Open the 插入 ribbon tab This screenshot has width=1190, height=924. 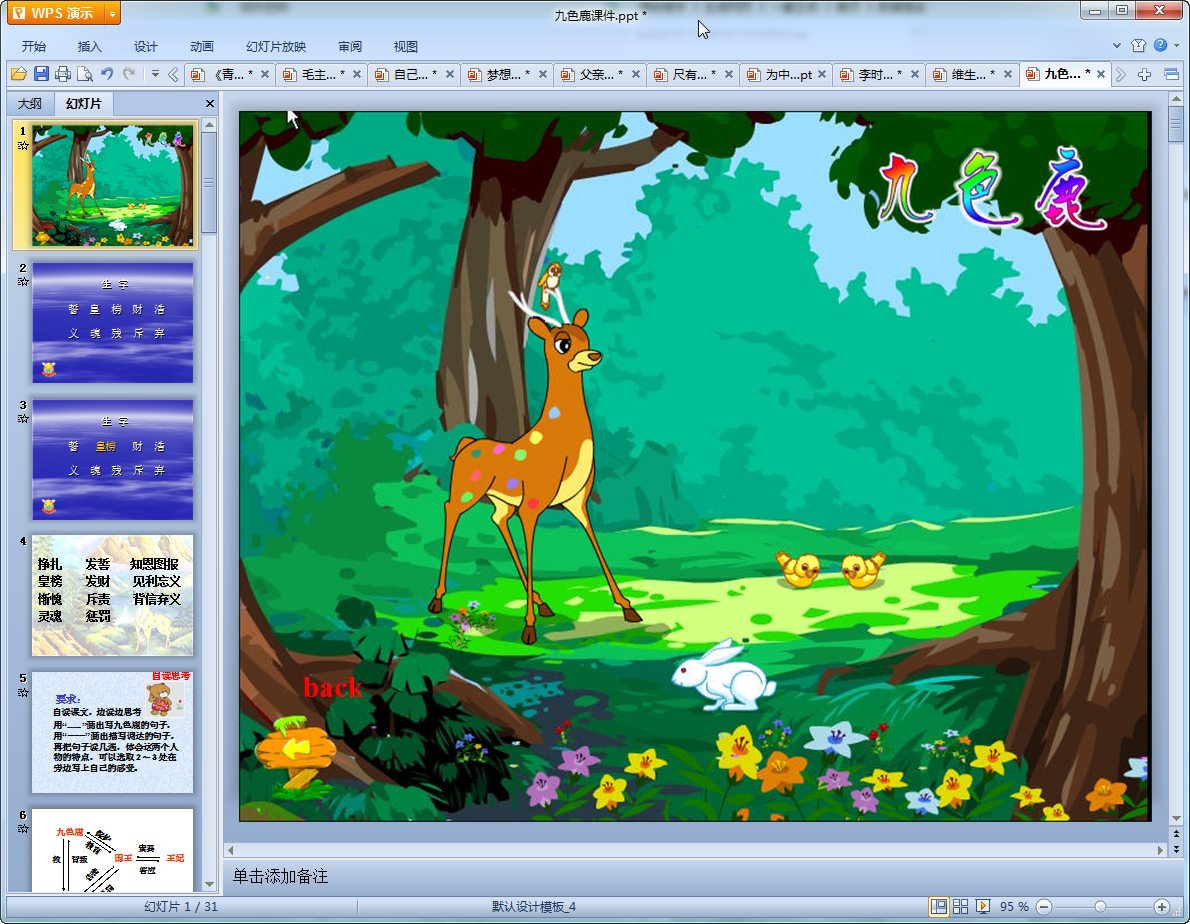[x=89, y=46]
